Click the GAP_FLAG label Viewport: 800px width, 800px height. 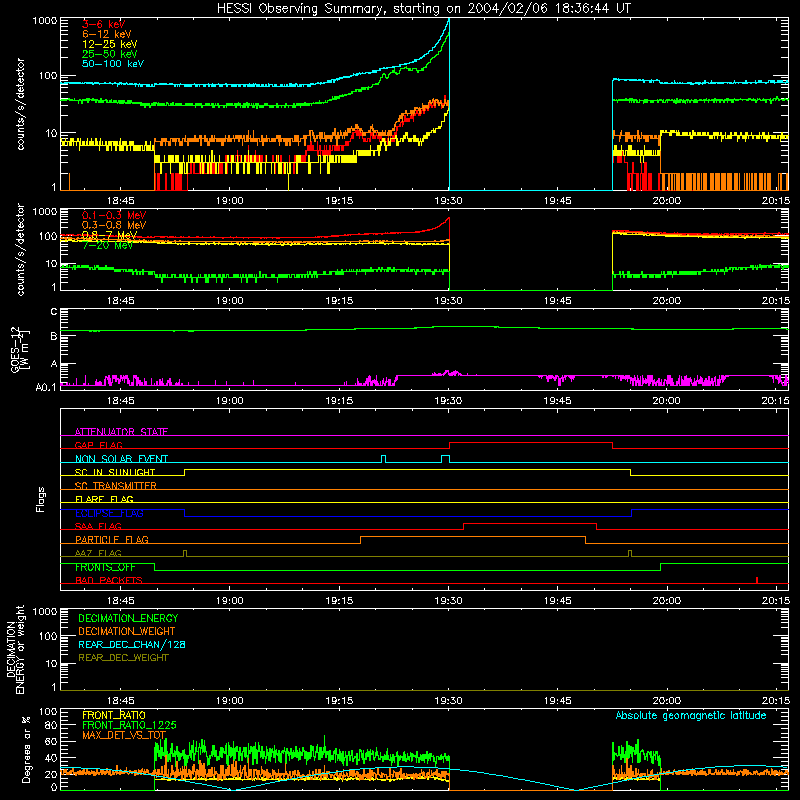[x=98, y=445]
